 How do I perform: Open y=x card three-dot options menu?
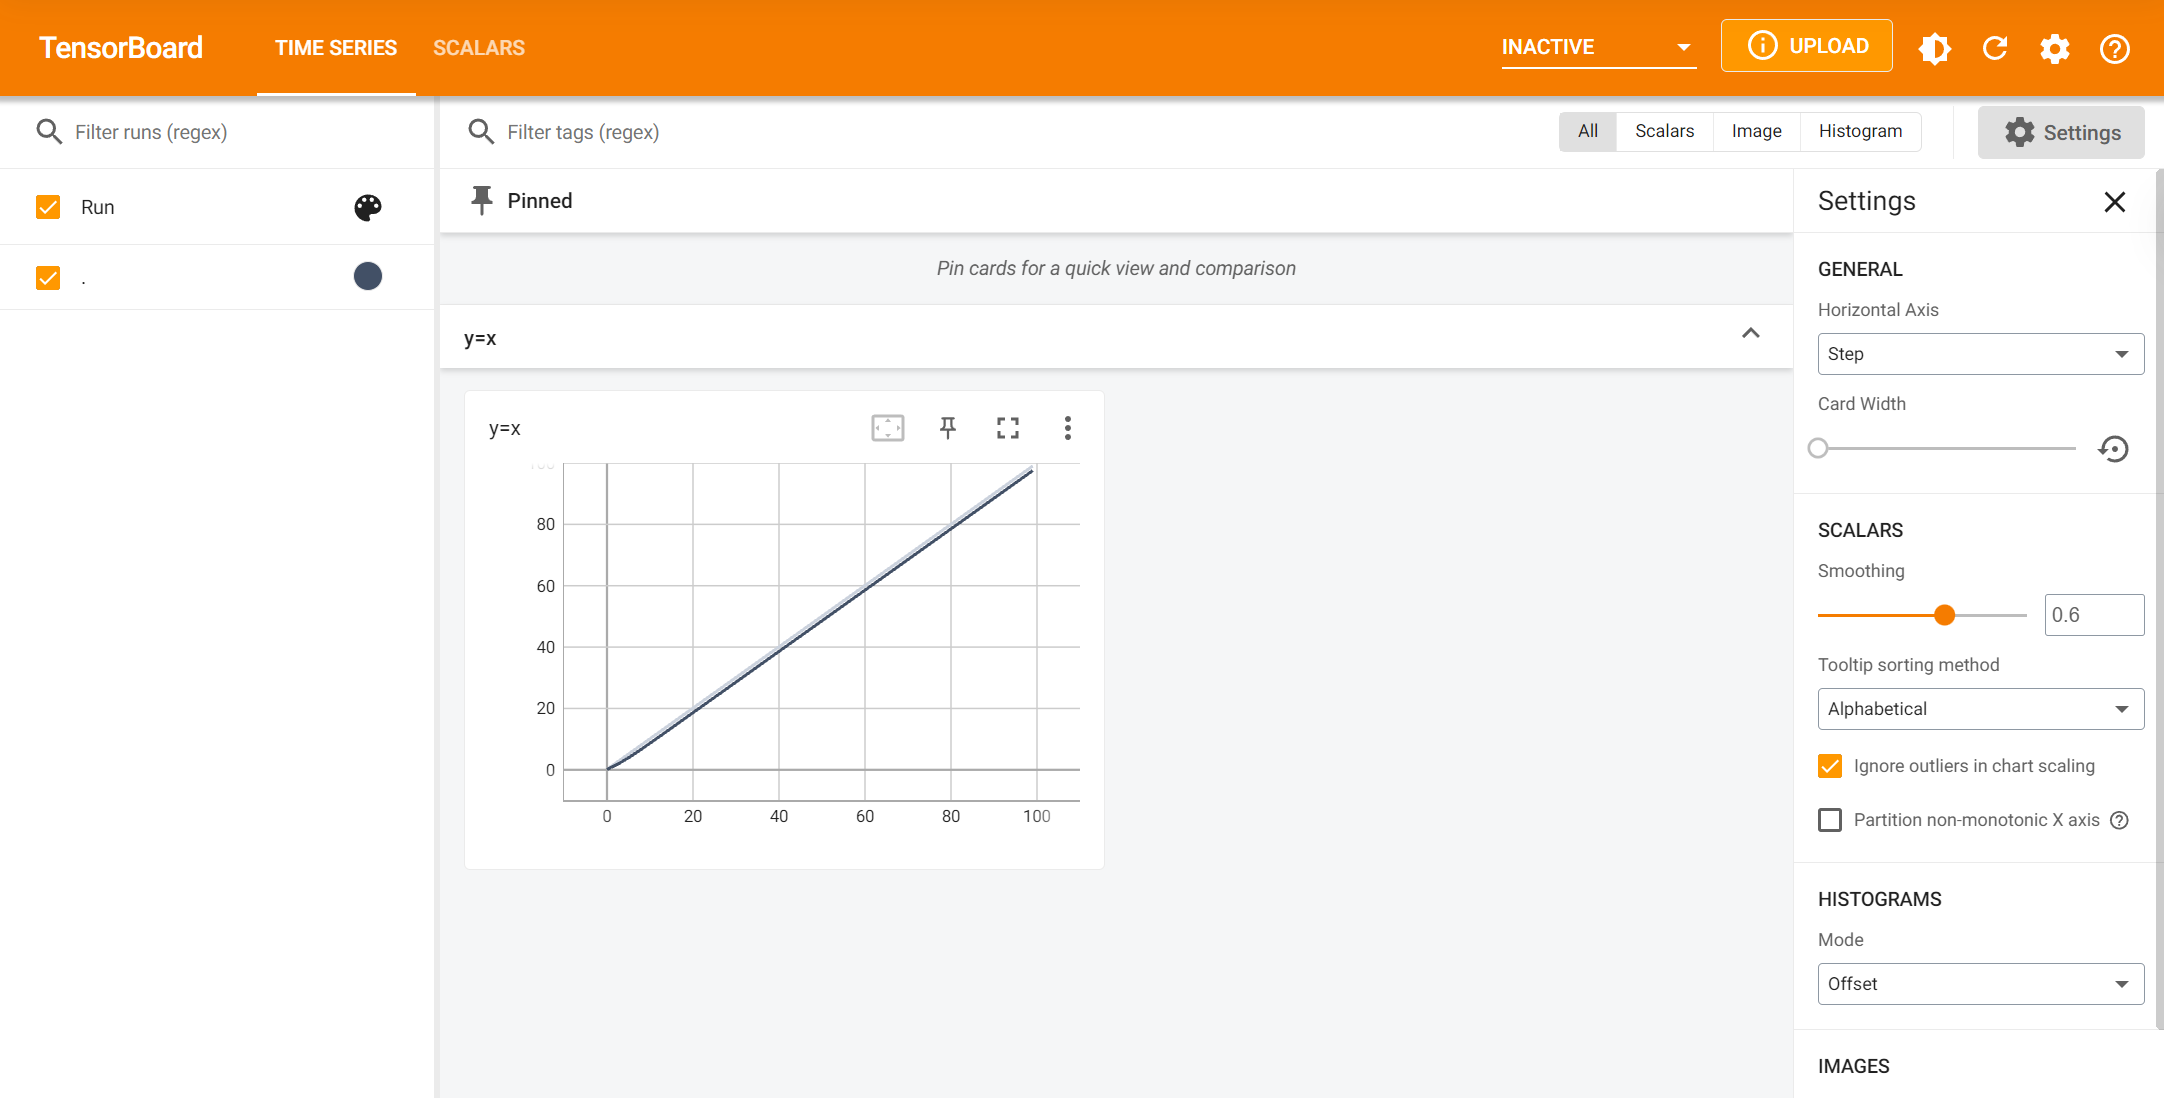(1067, 428)
